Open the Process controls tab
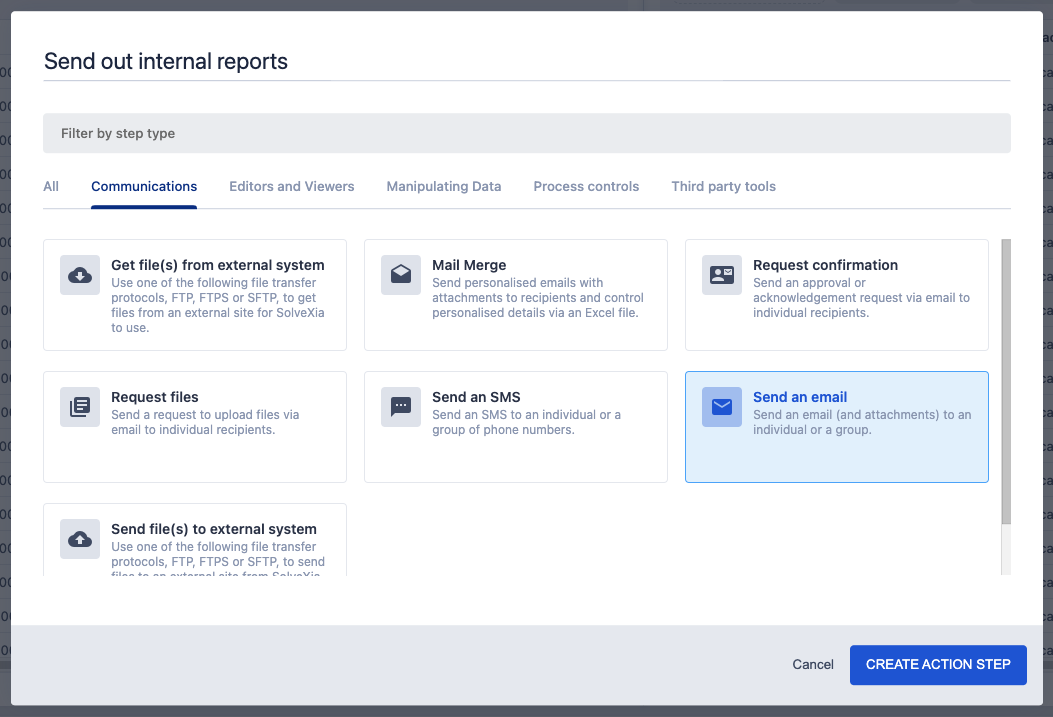The width and height of the screenshot is (1053, 717). coord(586,186)
